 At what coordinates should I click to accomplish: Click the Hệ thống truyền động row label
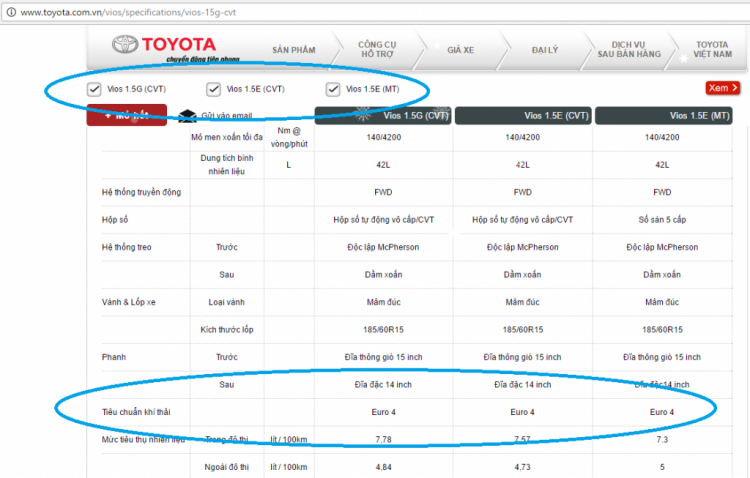pos(142,192)
